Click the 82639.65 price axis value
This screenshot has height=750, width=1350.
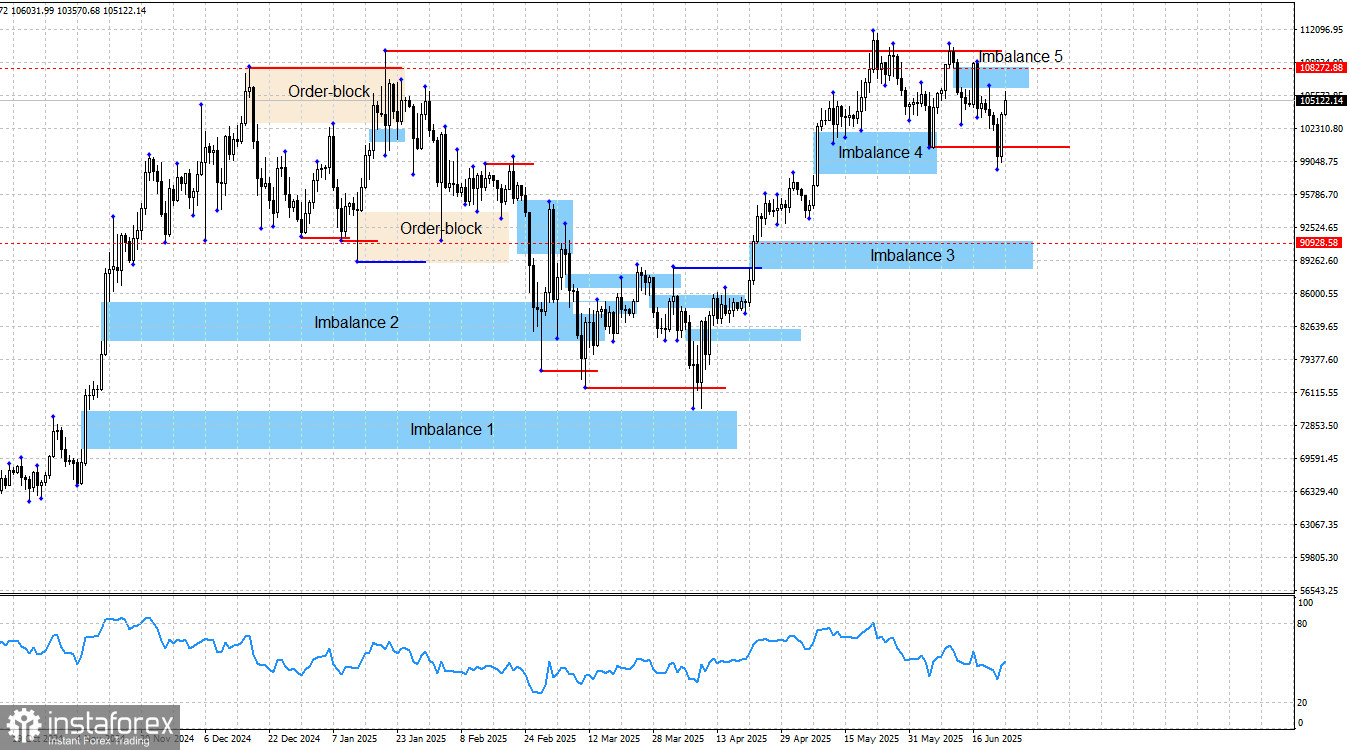pyautogui.click(x=1320, y=327)
